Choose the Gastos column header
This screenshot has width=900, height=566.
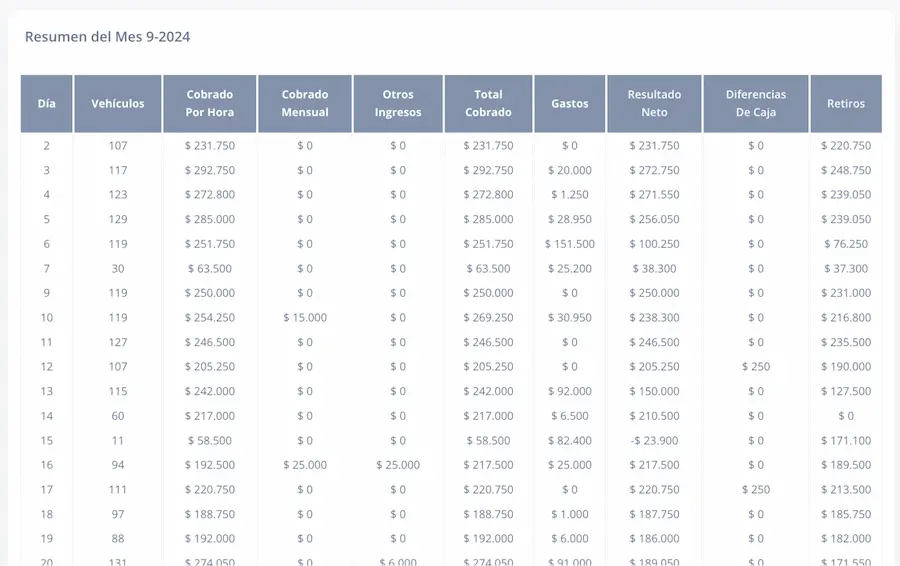tap(570, 103)
